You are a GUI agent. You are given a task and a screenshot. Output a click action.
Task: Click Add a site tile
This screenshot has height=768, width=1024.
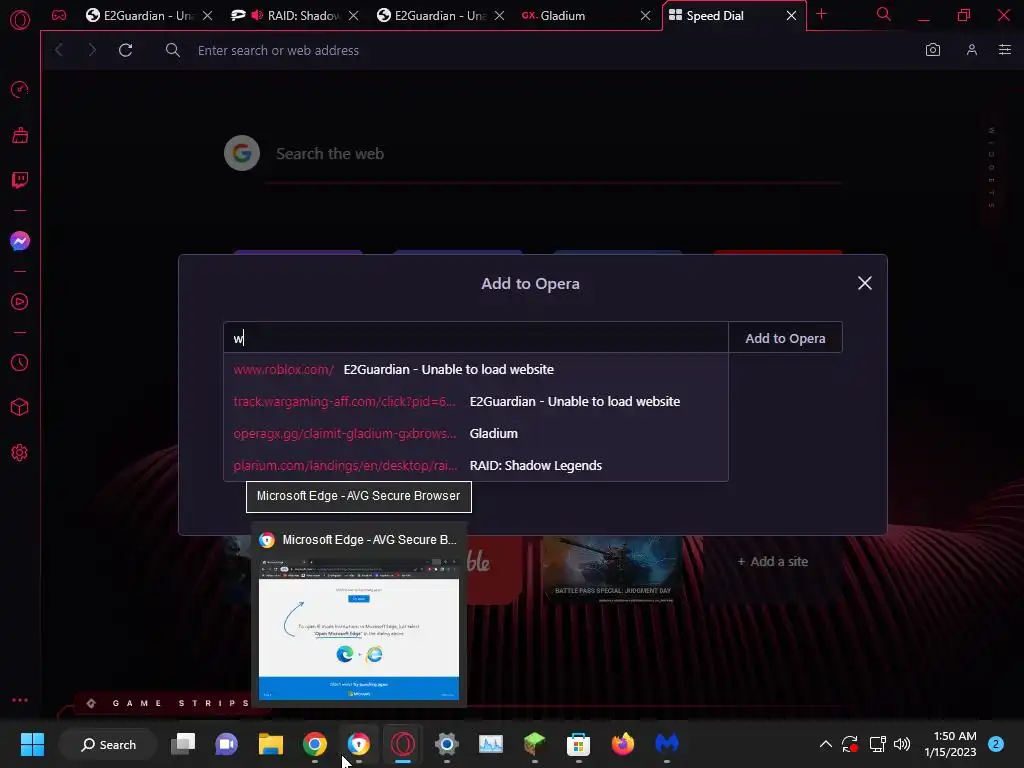pyautogui.click(x=773, y=561)
